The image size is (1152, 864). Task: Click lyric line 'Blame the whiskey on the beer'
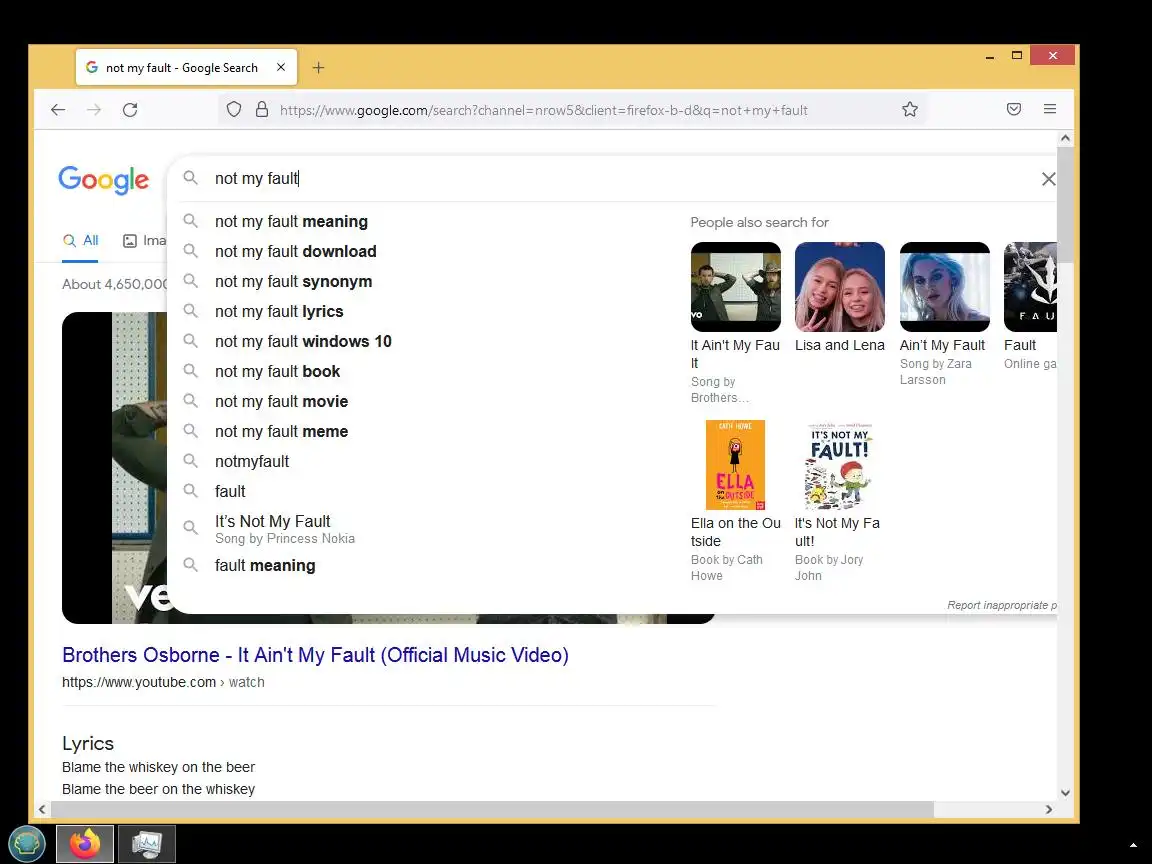[x=158, y=767]
